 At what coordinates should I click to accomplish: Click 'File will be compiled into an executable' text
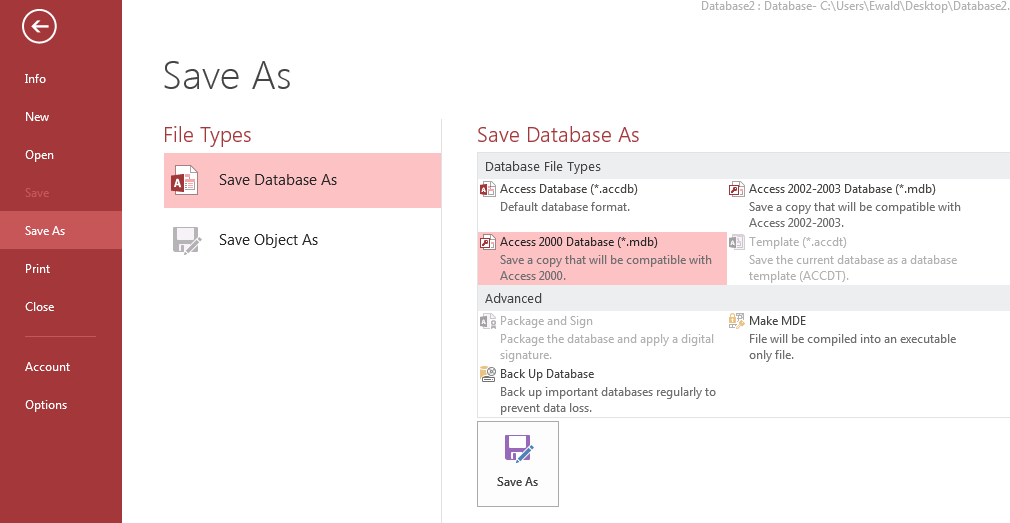(x=853, y=347)
